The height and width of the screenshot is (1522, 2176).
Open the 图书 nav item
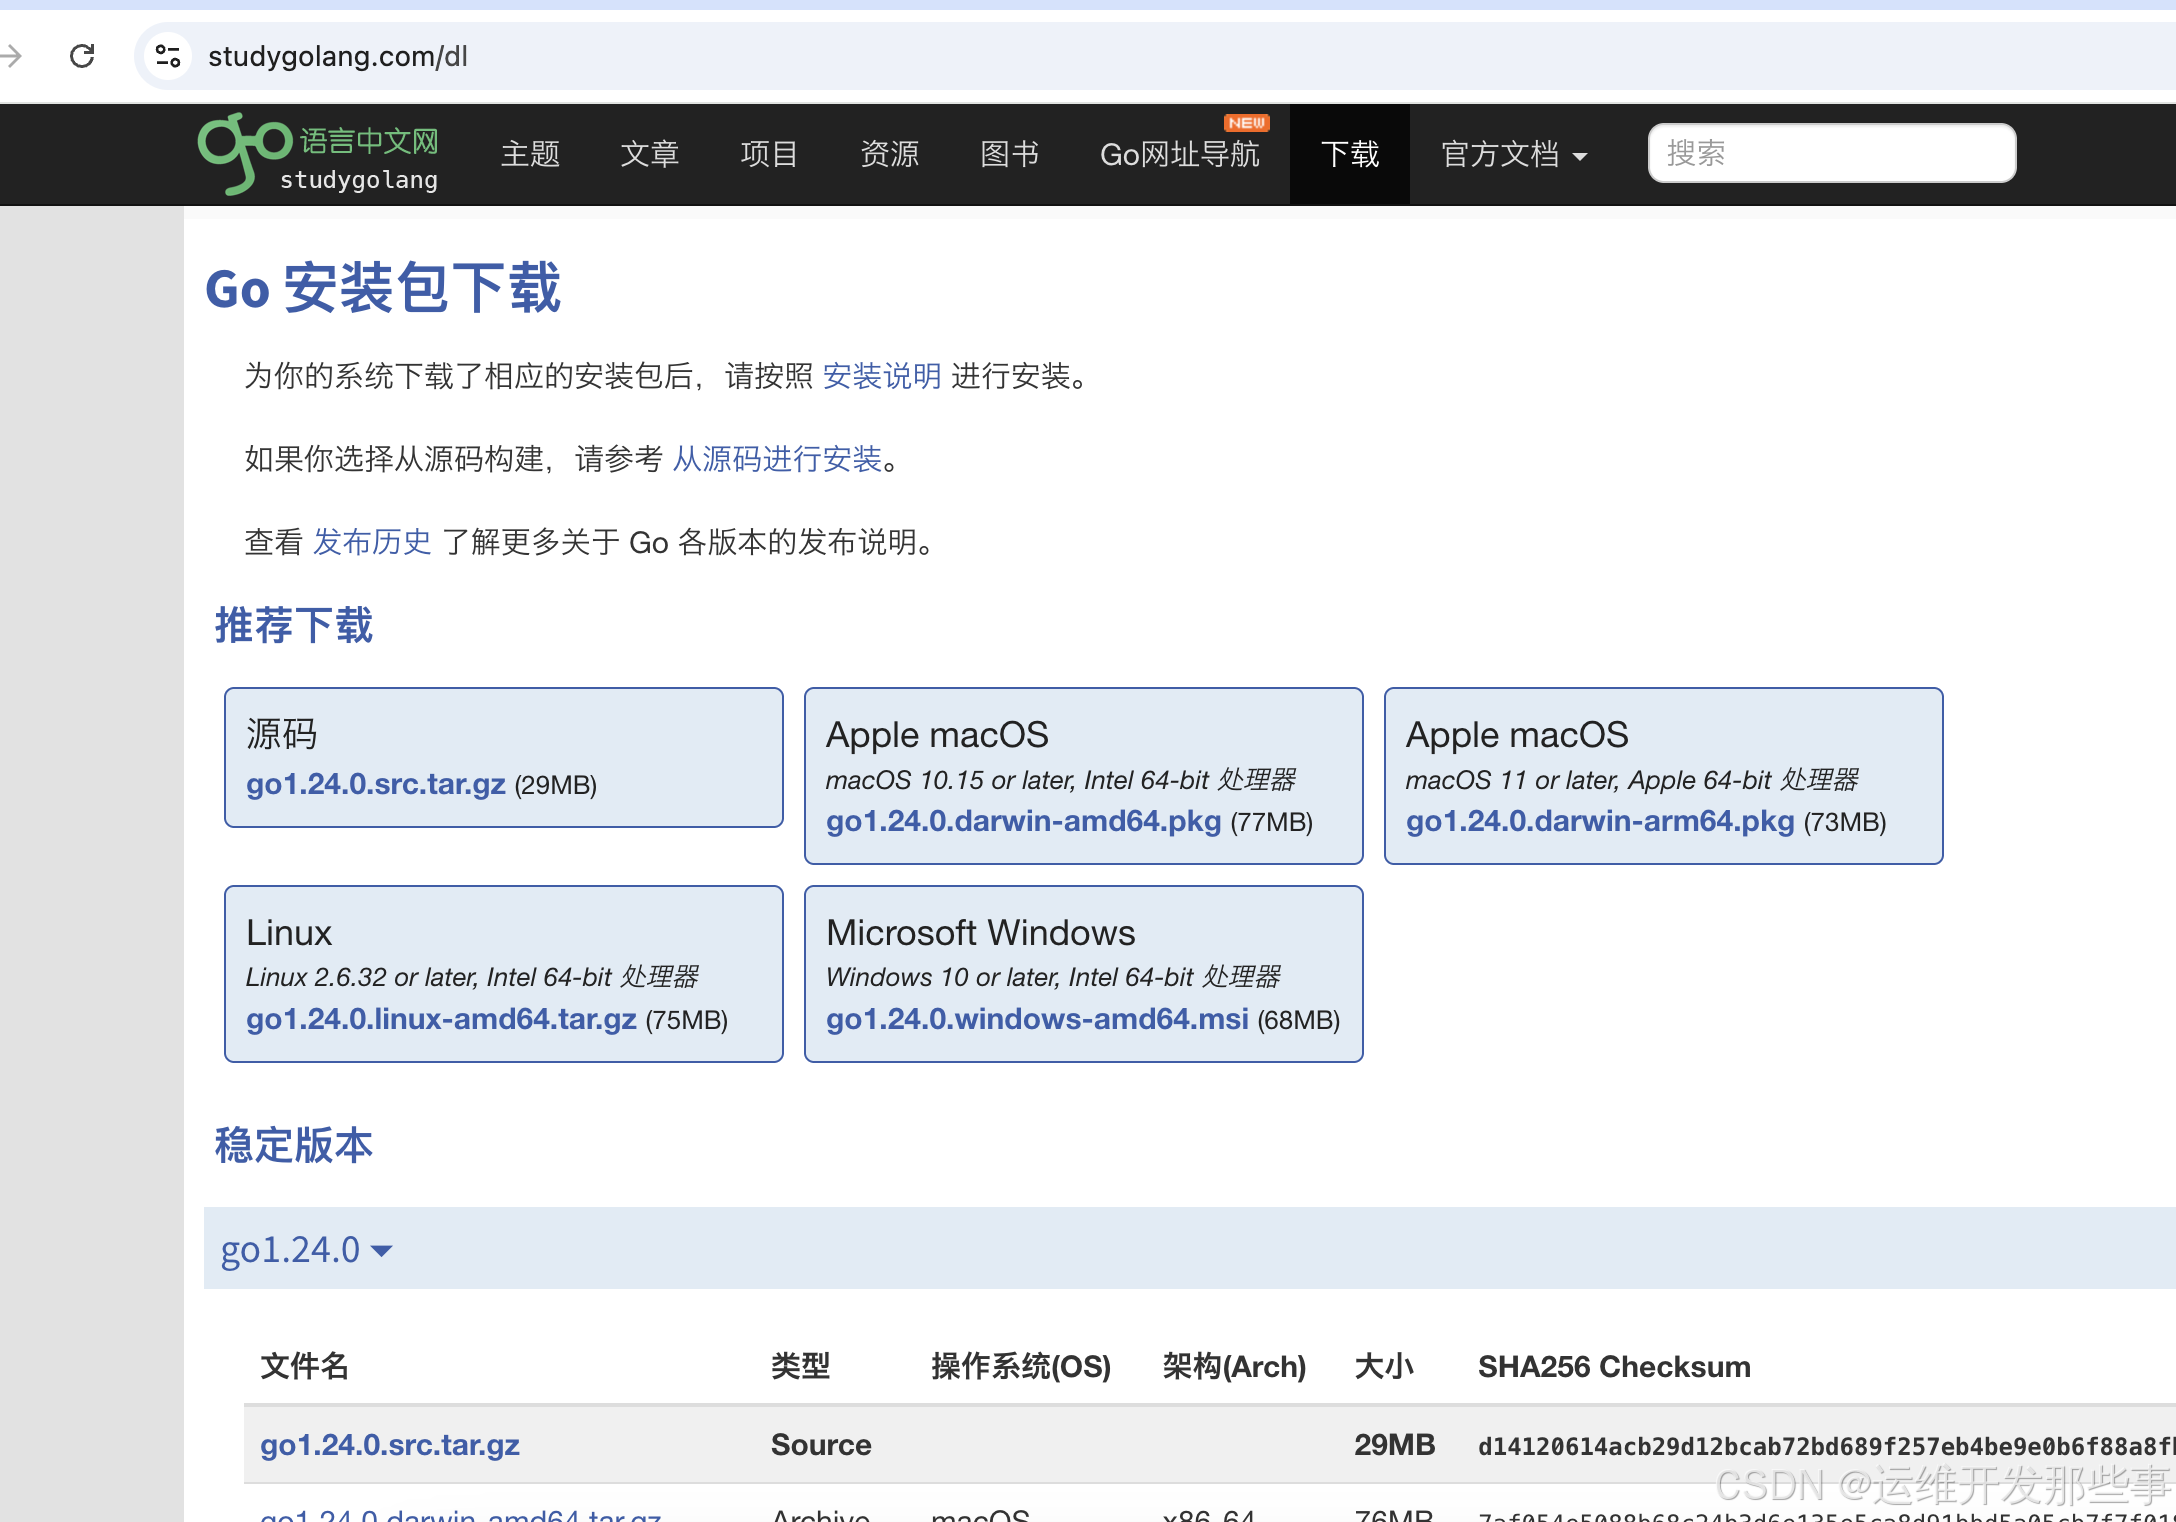(1009, 154)
